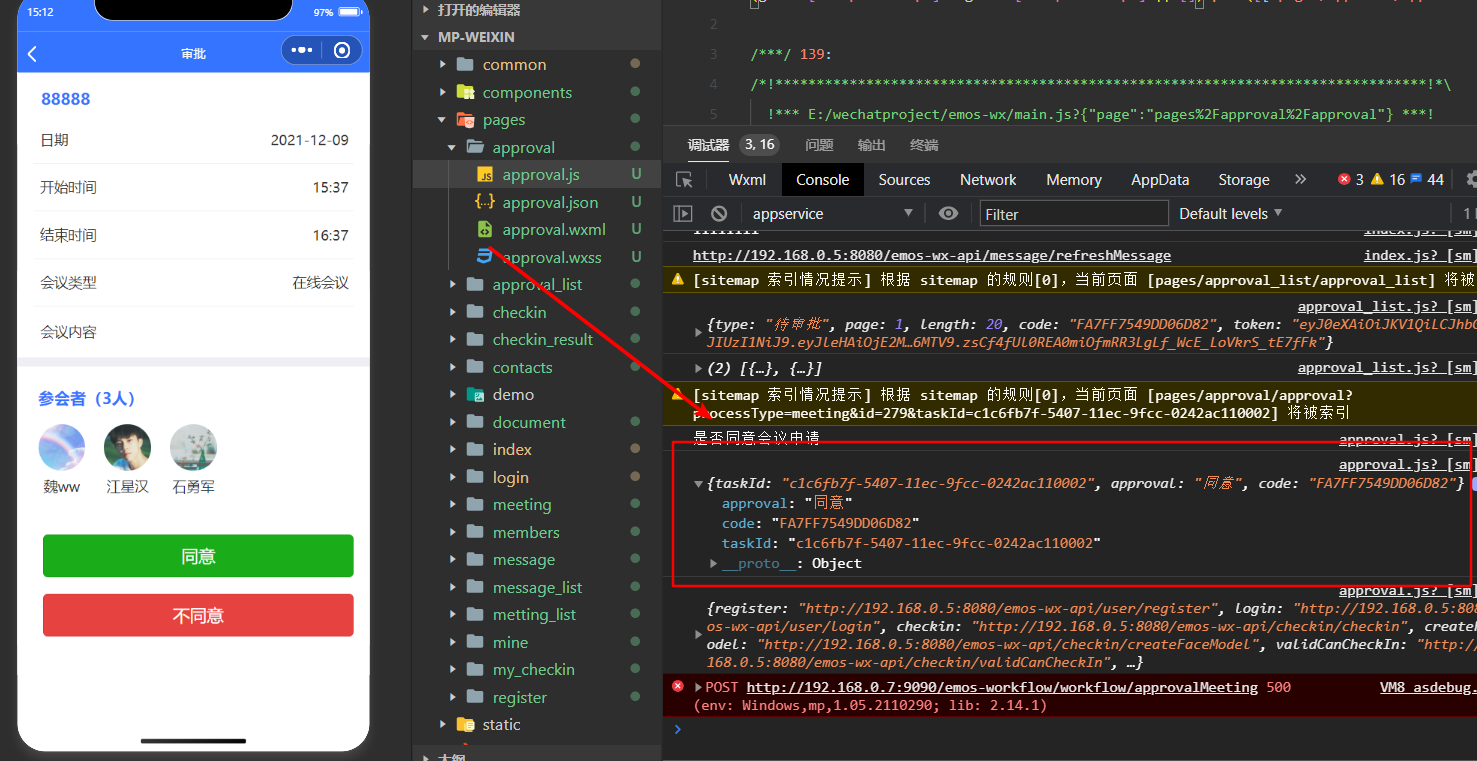This screenshot has width=1477, height=761.
Task: Switch to the Network tab
Action: [x=988, y=180]
